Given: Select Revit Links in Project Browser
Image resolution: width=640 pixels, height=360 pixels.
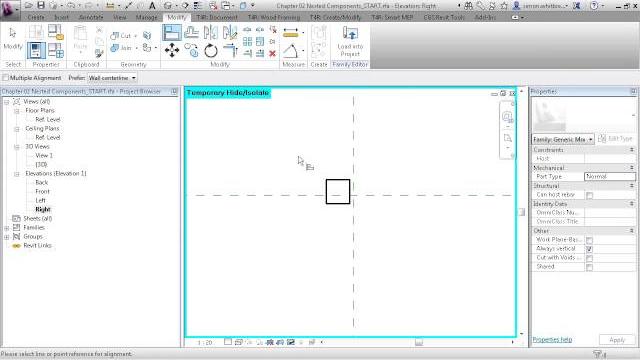Looking at the screenshot, I should pyautogui.click(x=37, y=246).
